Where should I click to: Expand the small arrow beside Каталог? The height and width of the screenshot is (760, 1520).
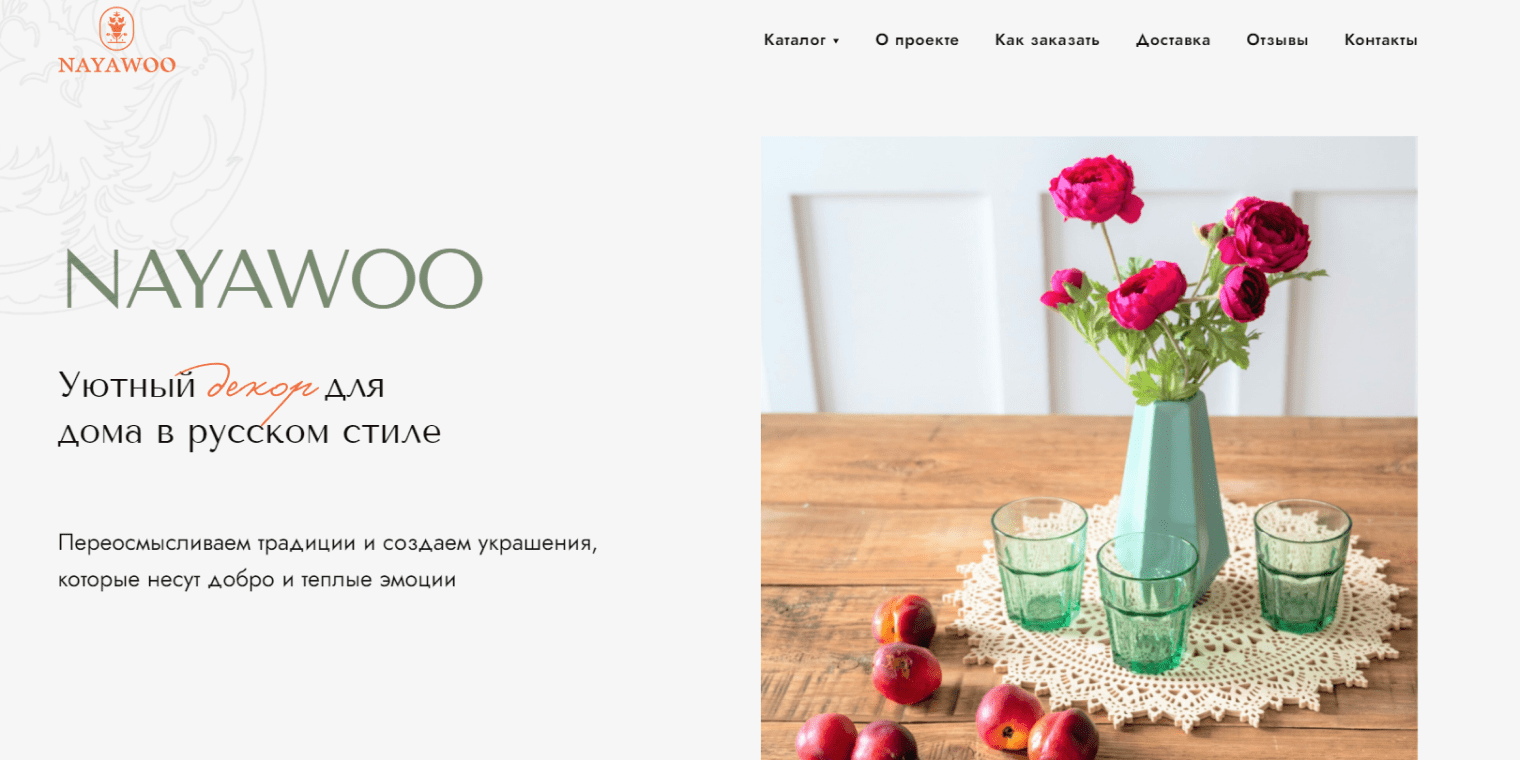click(836, 41)
